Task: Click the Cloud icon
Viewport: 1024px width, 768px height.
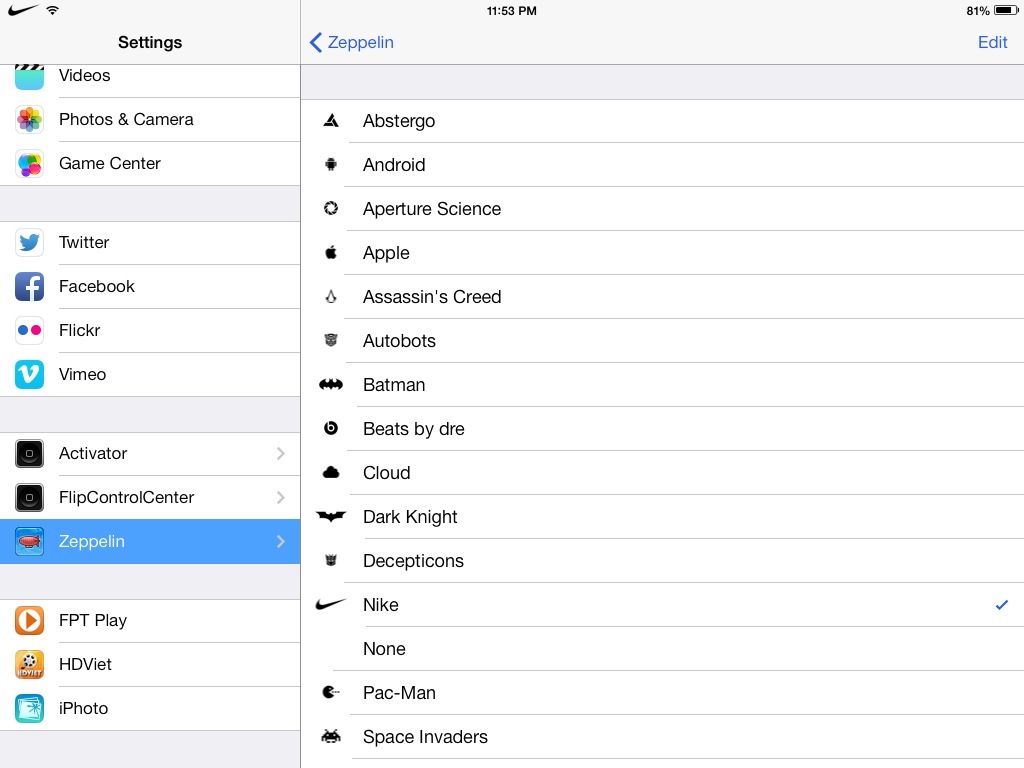Action: pyautogui.click(x=331, y=472)
